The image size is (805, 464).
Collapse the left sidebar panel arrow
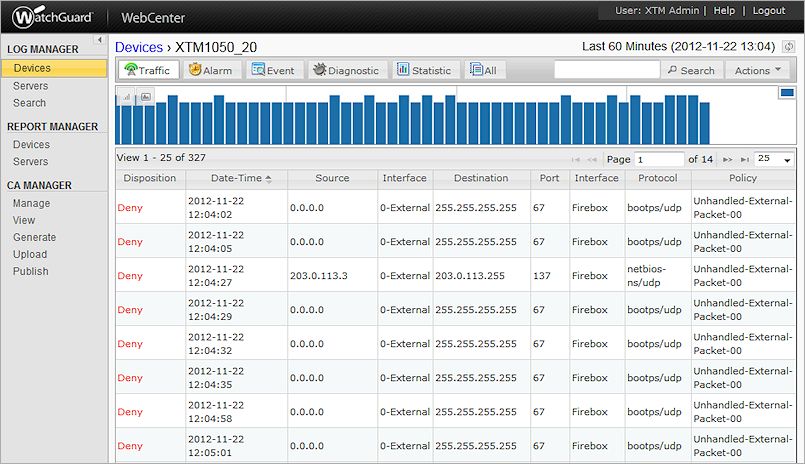99,39
